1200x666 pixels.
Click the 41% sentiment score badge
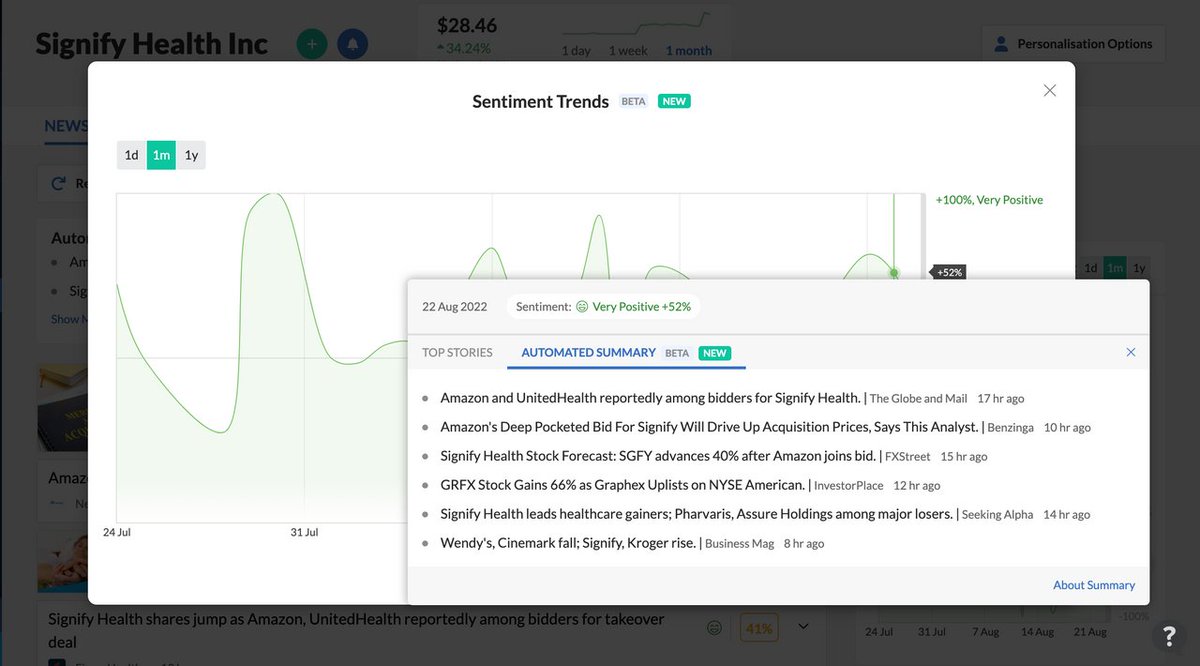pyautogui.click(x=759, y=628)
